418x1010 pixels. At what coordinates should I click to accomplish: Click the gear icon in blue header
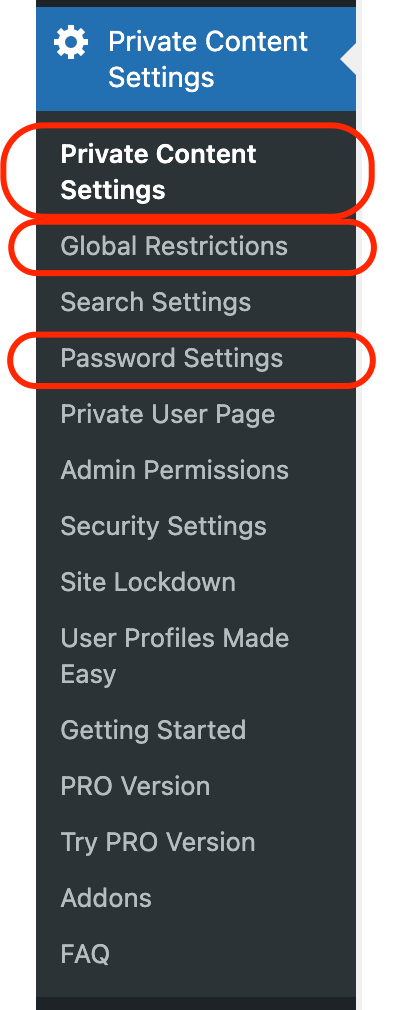point(71,43)
